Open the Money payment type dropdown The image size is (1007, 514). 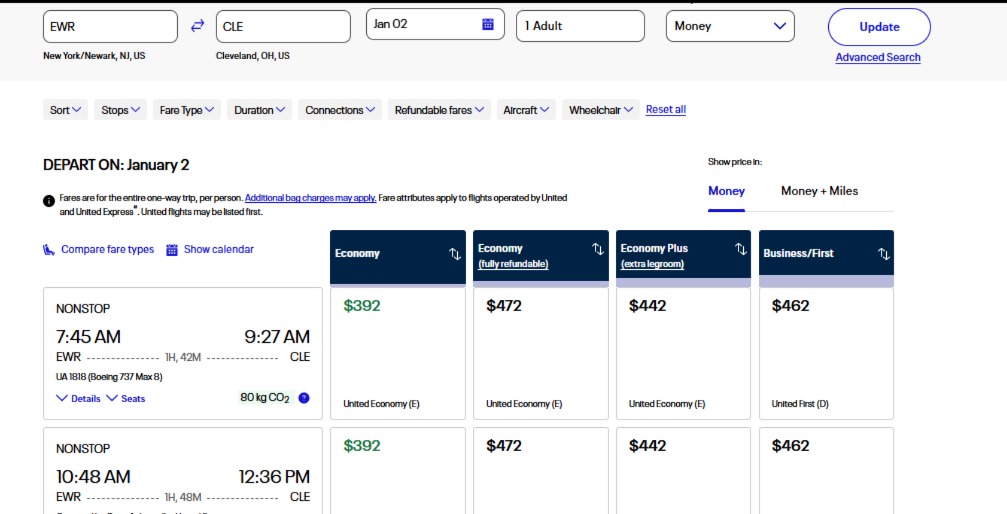tap(730, 26)
